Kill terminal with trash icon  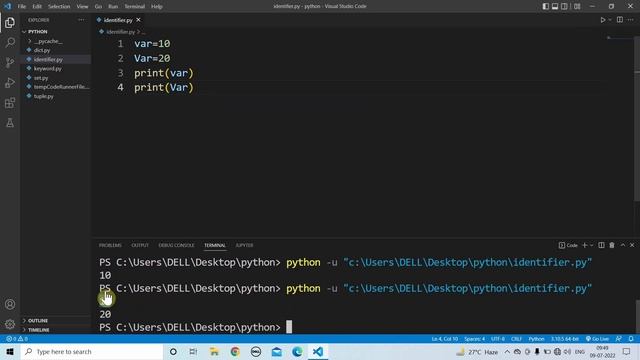(612, 245)
